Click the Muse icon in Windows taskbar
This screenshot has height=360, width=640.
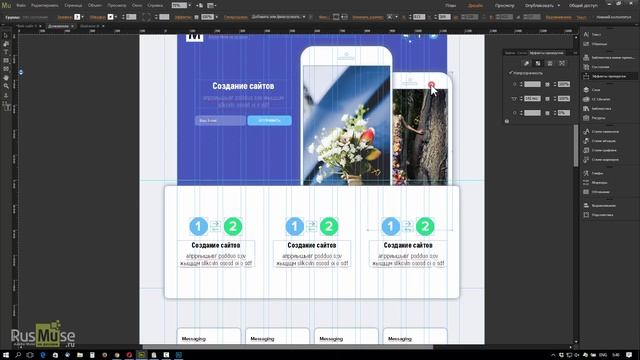click(x=141, y=355)
